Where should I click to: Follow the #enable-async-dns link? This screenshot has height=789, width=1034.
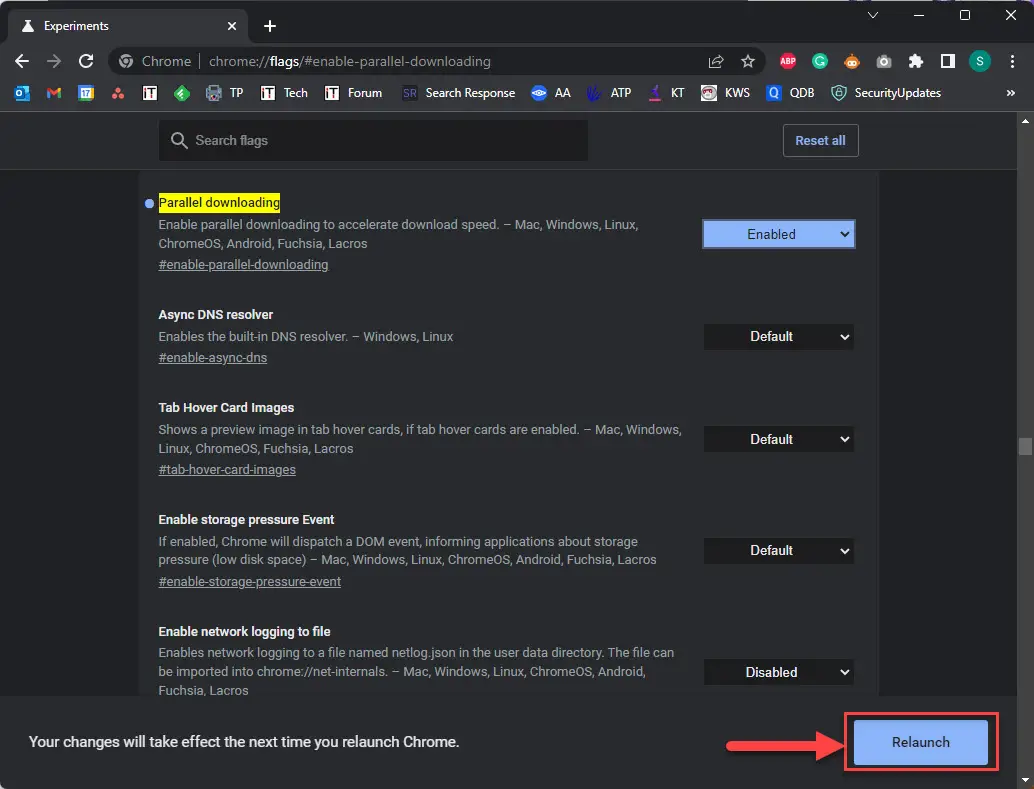coord(212,358)
